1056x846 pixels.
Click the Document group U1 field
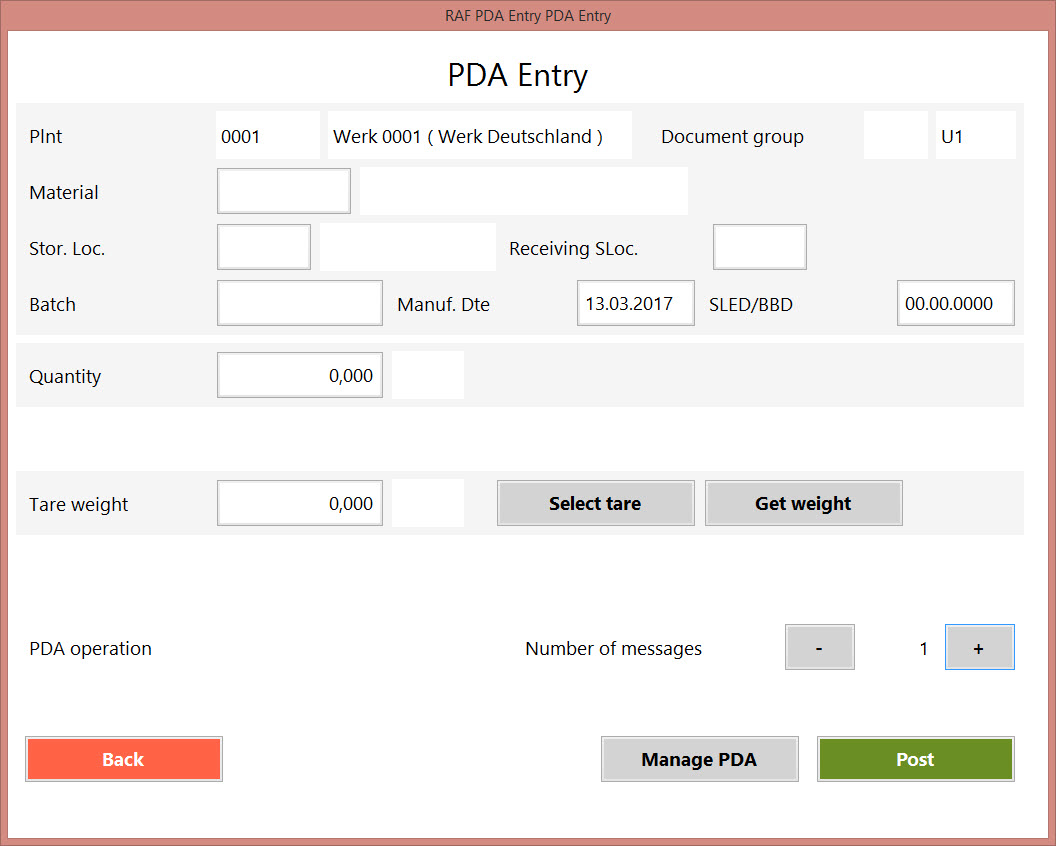point(975,135)
